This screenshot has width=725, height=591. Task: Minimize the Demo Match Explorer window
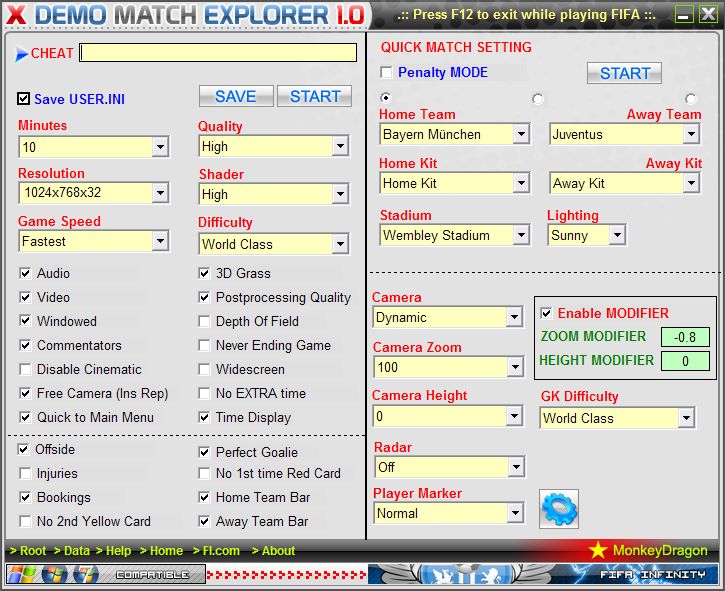coord(684,14)
